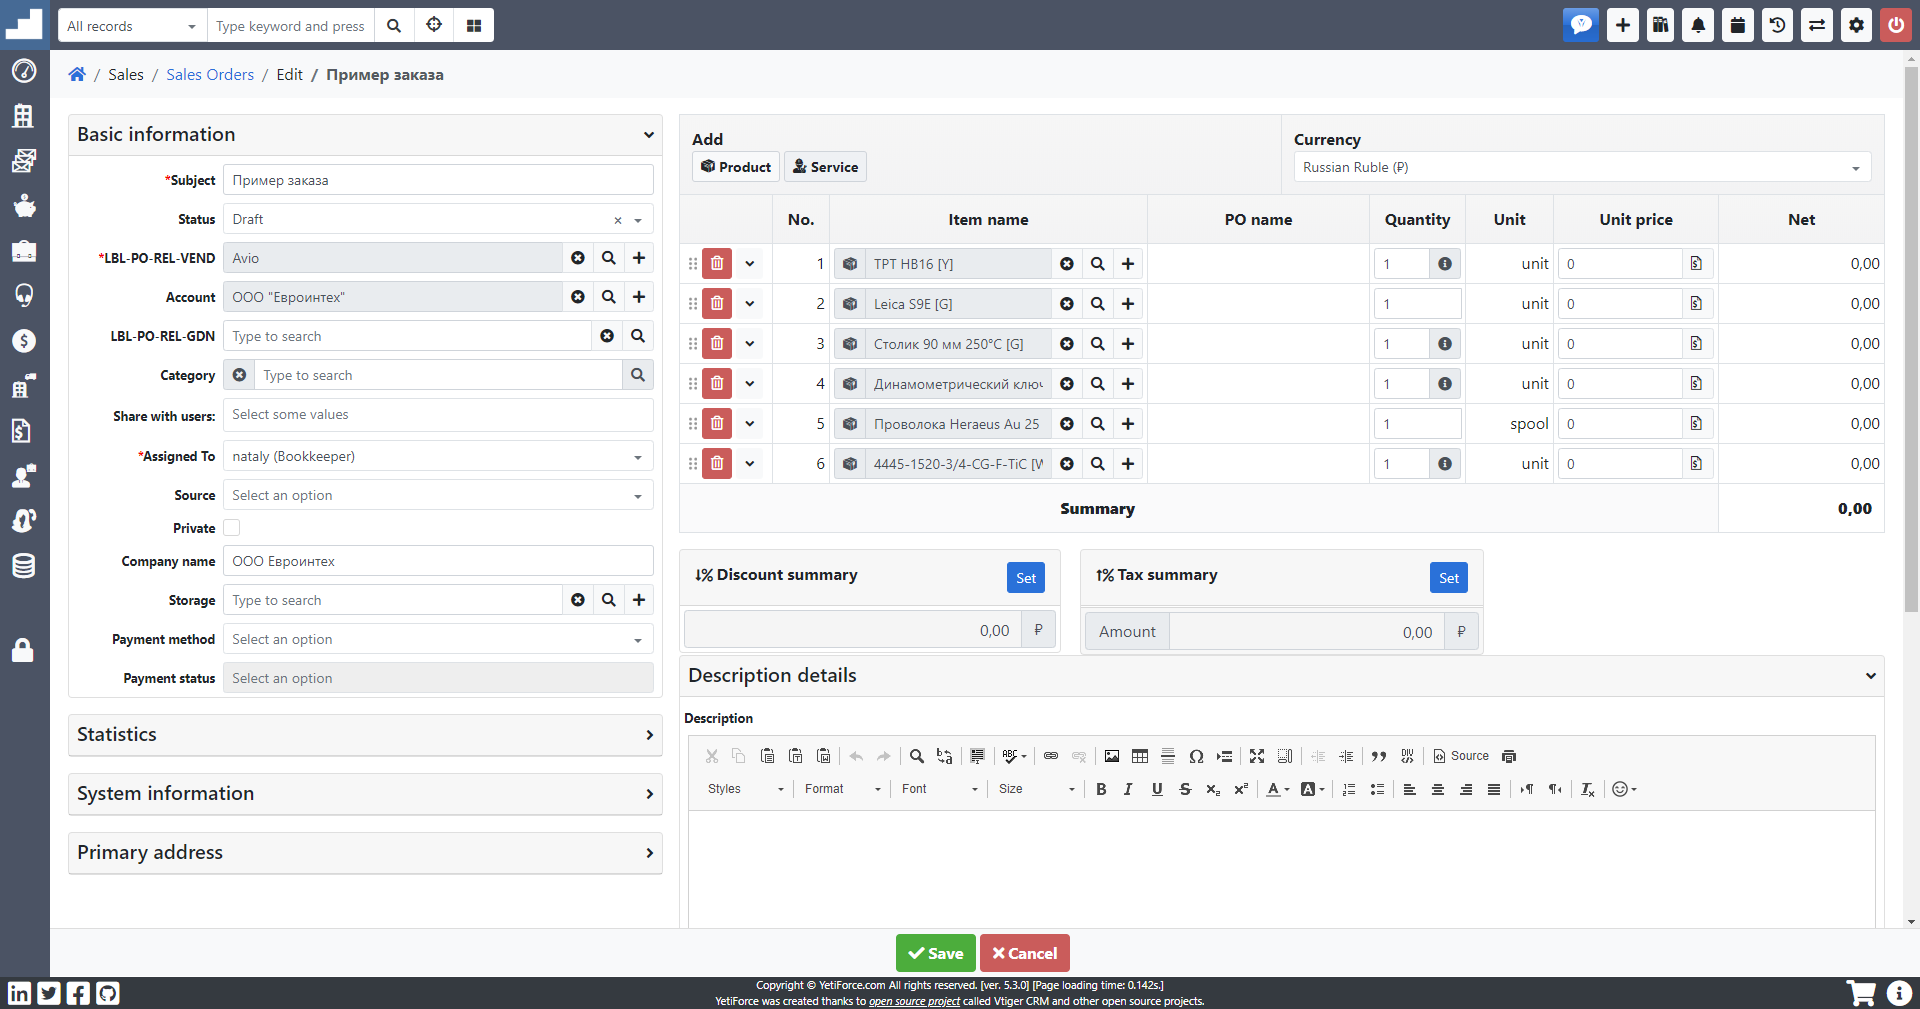Open the LinkedIn footer icon
Viewport: 1920px width, 1009px height.
point(19,993)
